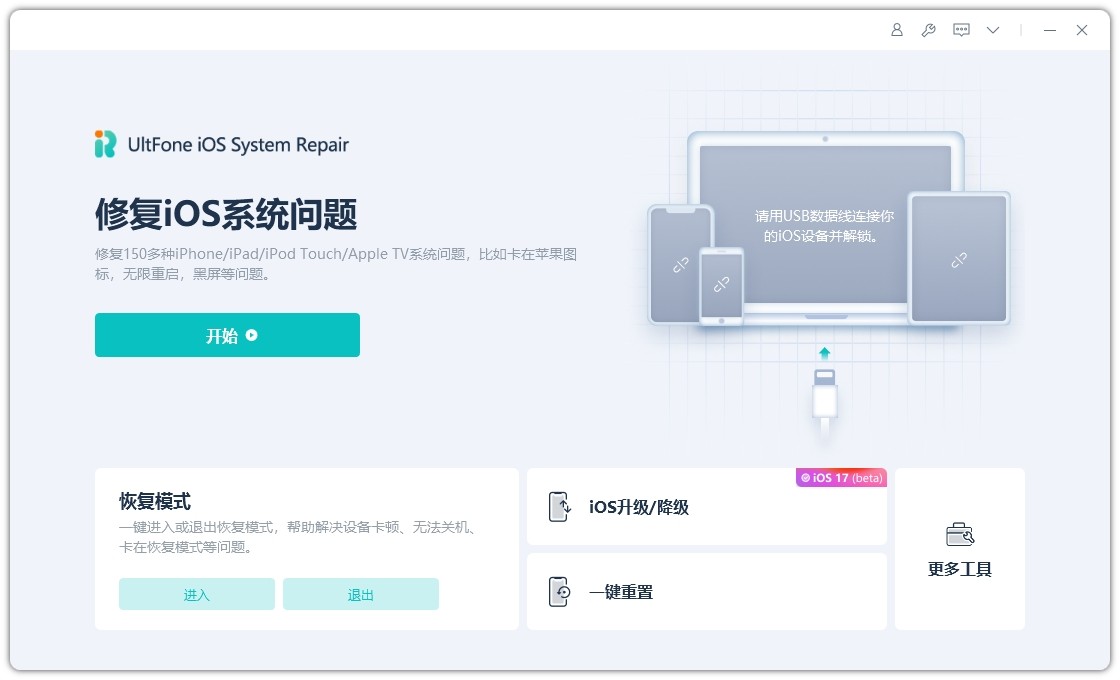Expand the title bar dropdown chevron
This screenshot has height=680, width=1120.
993,30
